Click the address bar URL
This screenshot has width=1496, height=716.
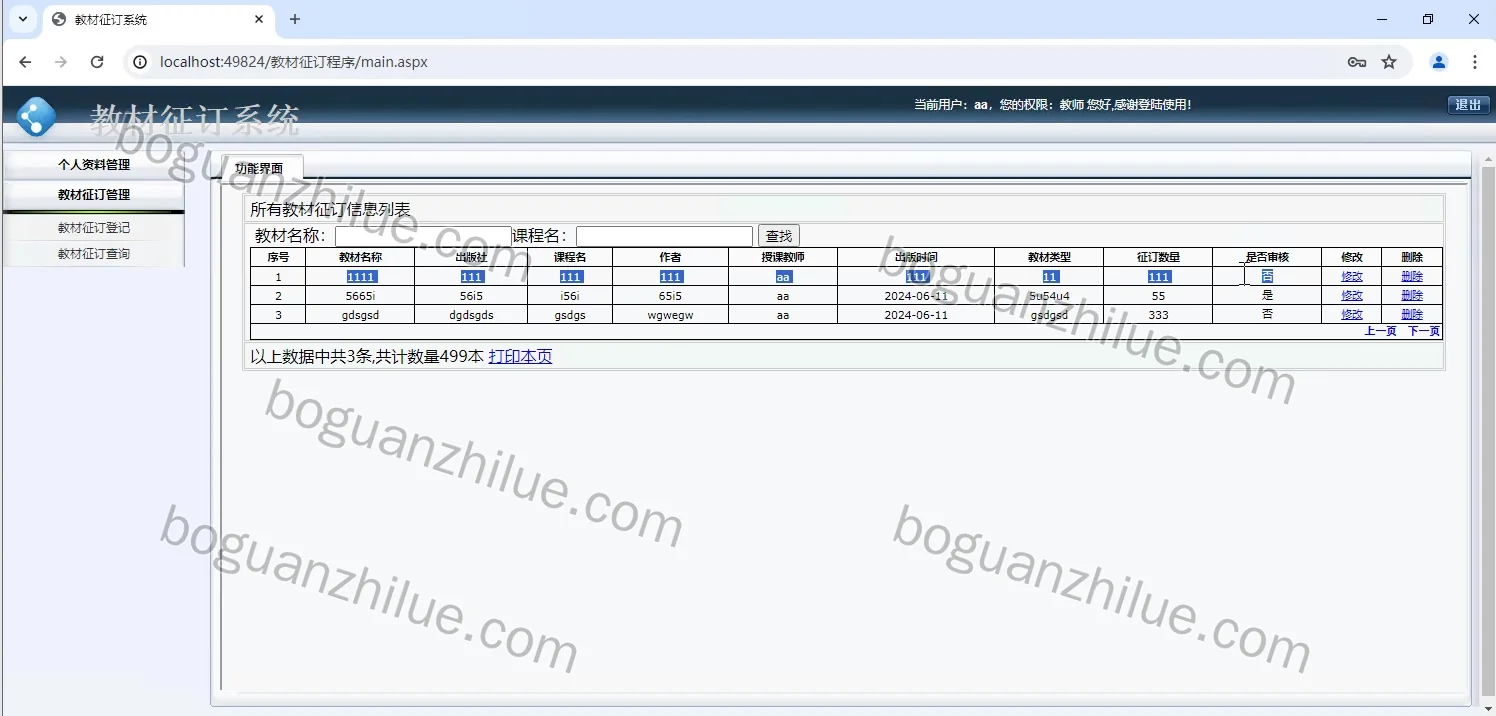(294, 62)
